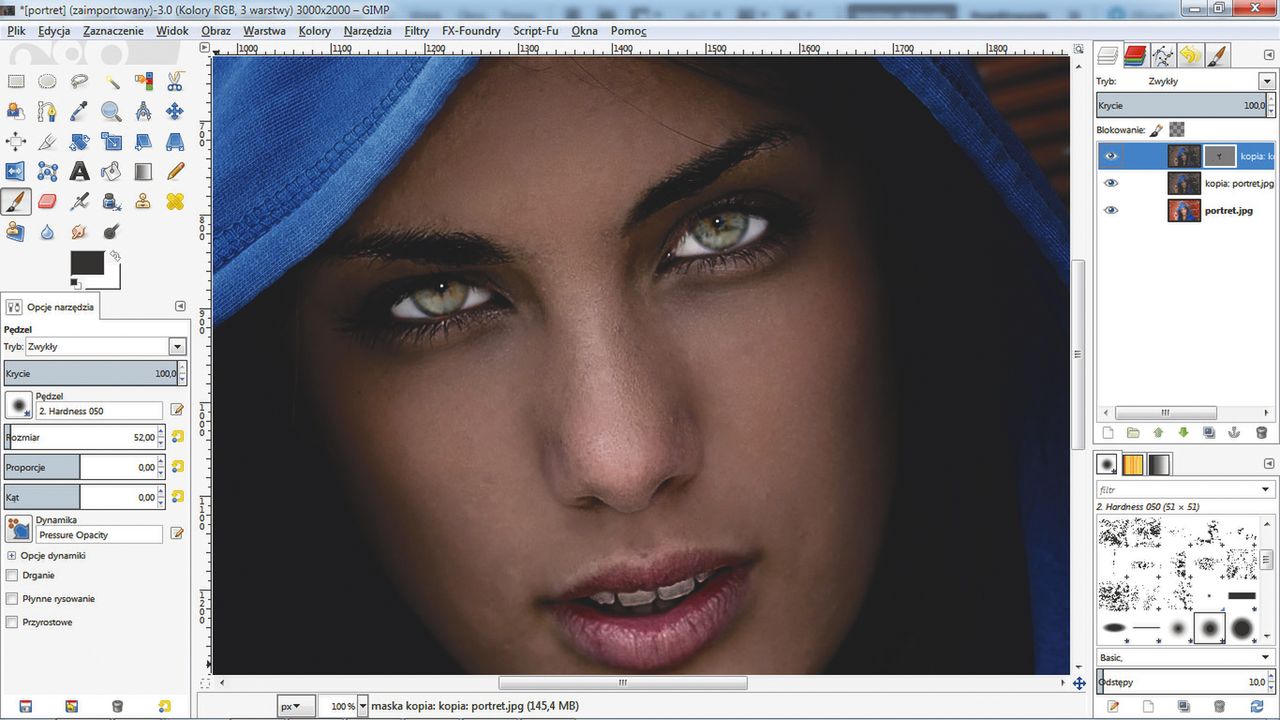Open the px unit dropdown in status bar
The height and width of the screenshot is (720, 1280).
coord(297,706)
